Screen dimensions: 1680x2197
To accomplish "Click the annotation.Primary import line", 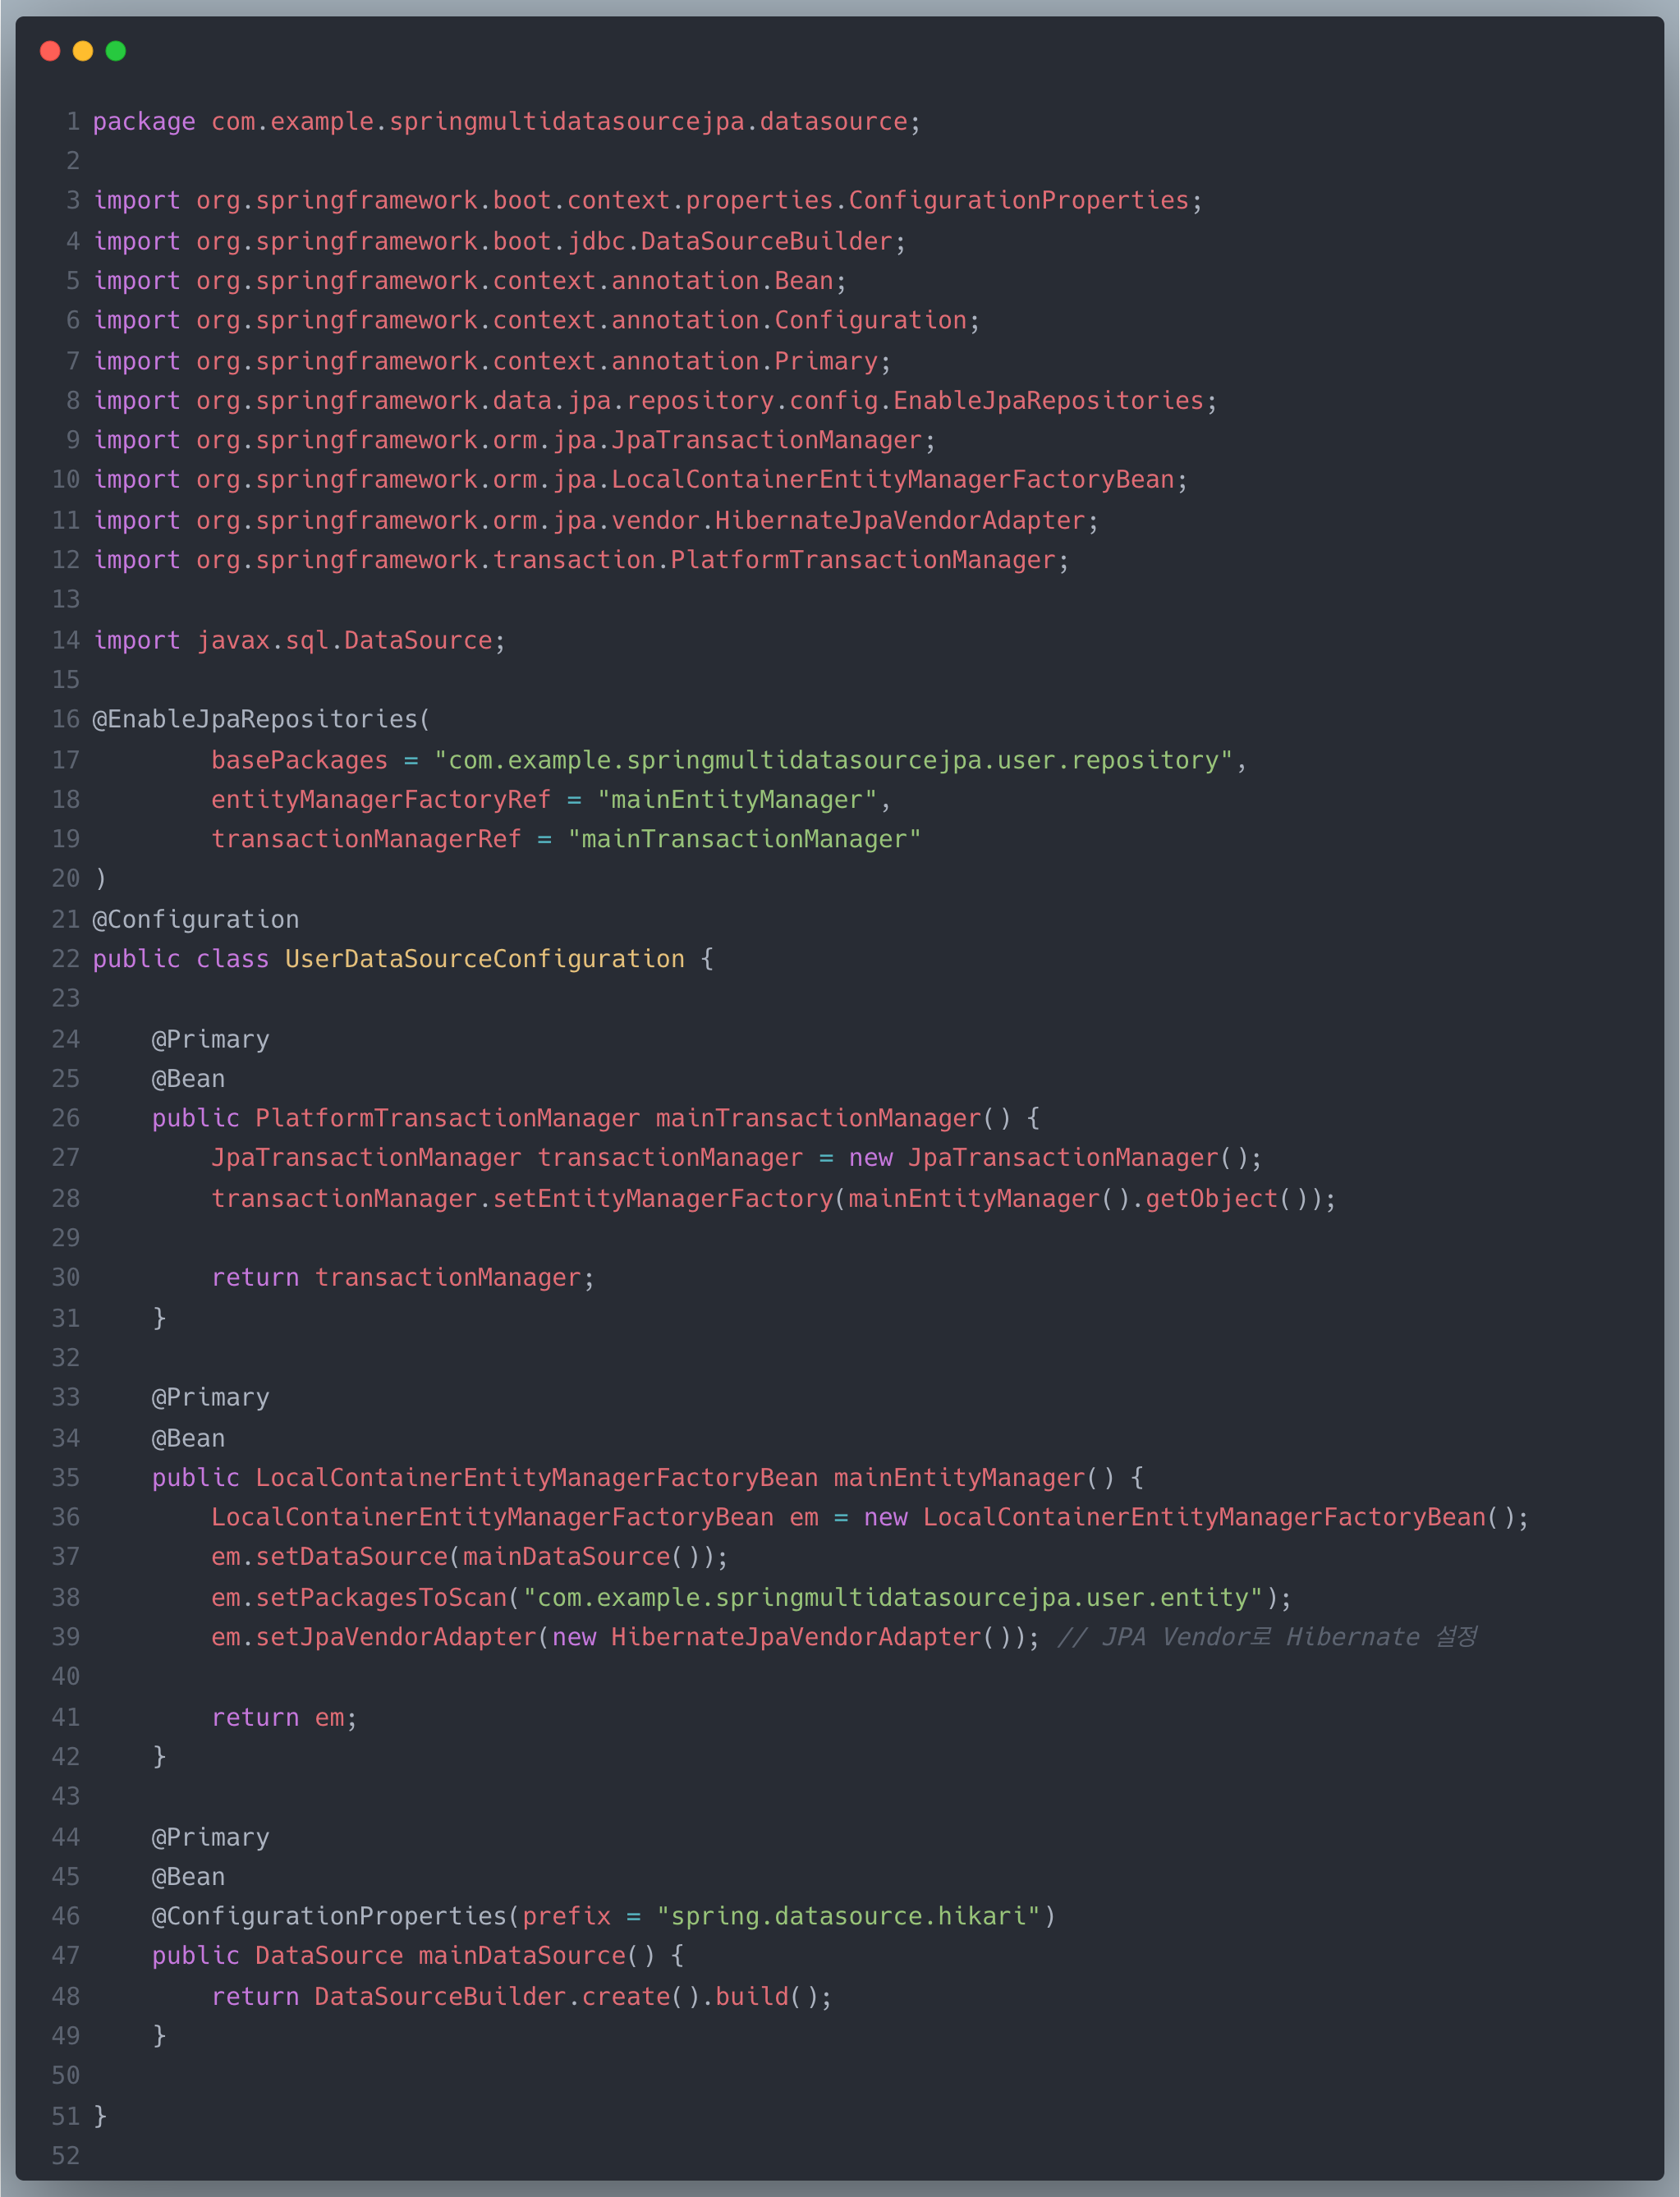I will click(492, 361).
